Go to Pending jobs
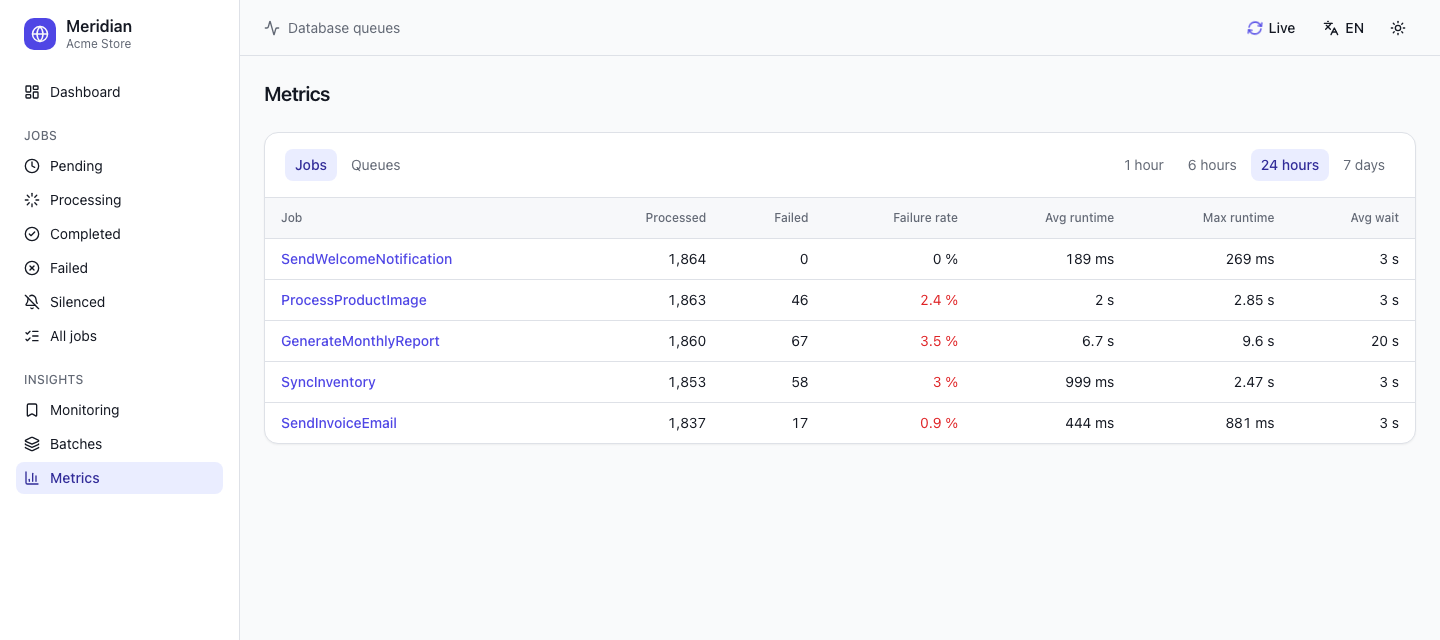The width and height of the screenshot is (1440, 640). (119, 166)
